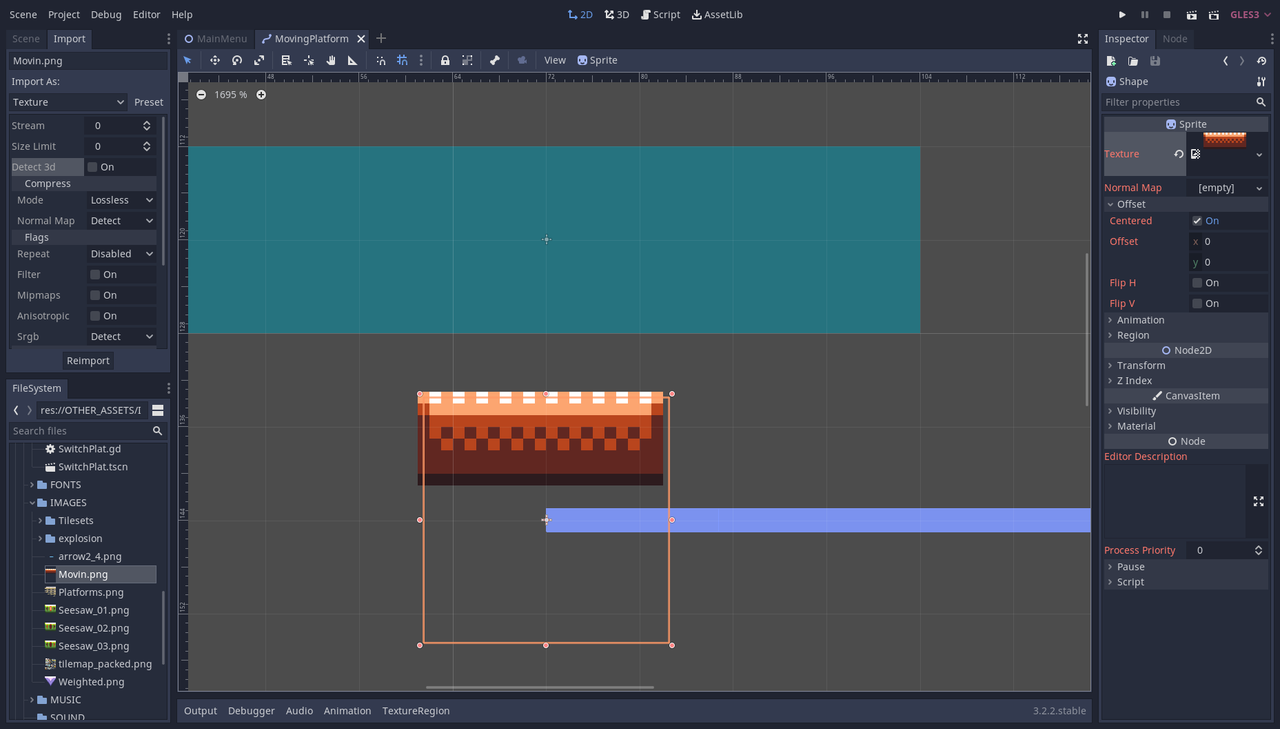
Task: Select Seesaw_01.png in FileSystem
Action: pyautogui.click(x=93, y=610)
